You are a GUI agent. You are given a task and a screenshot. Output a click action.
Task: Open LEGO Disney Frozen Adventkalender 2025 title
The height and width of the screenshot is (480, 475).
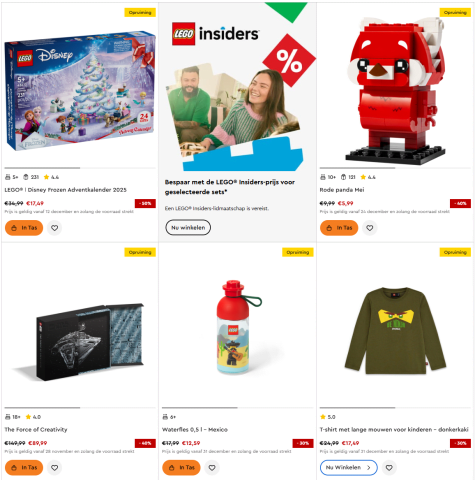click(x=65, y=190)
